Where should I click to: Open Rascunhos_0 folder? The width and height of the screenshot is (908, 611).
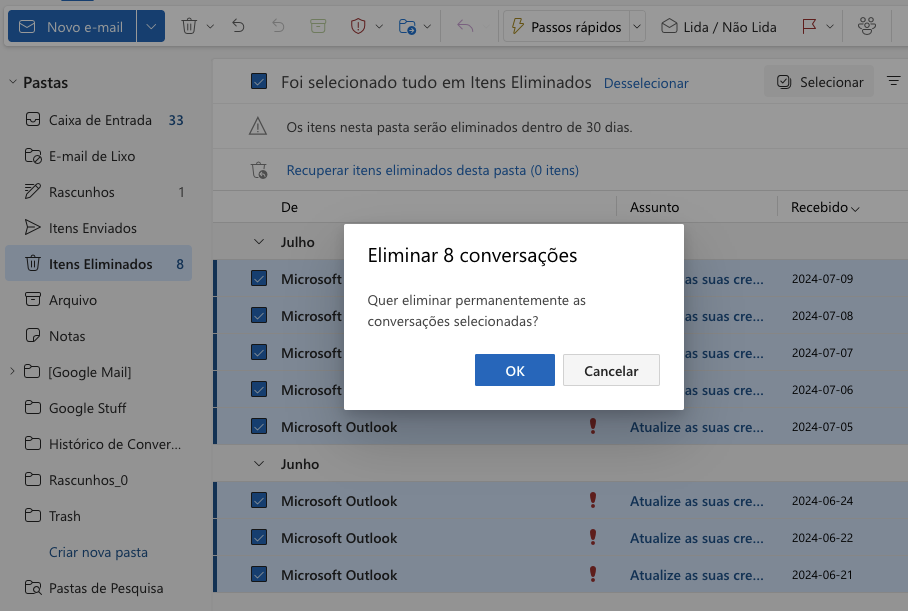(x=98, y=480)
